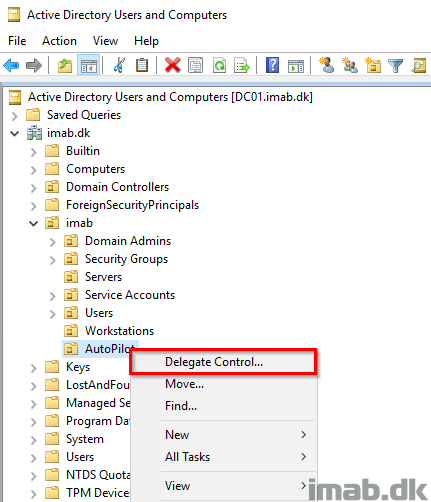431x502 pixels.
Task: Click the Saved Queries folder icon
Action: point(33,115)
